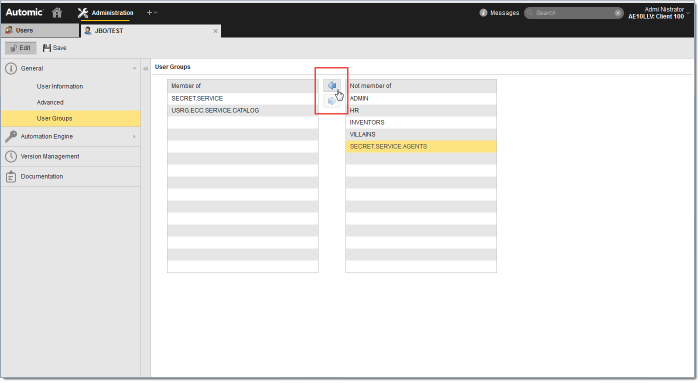700x383 pixels.
Task: Open the Documentation section
Action: click(71, 176)
